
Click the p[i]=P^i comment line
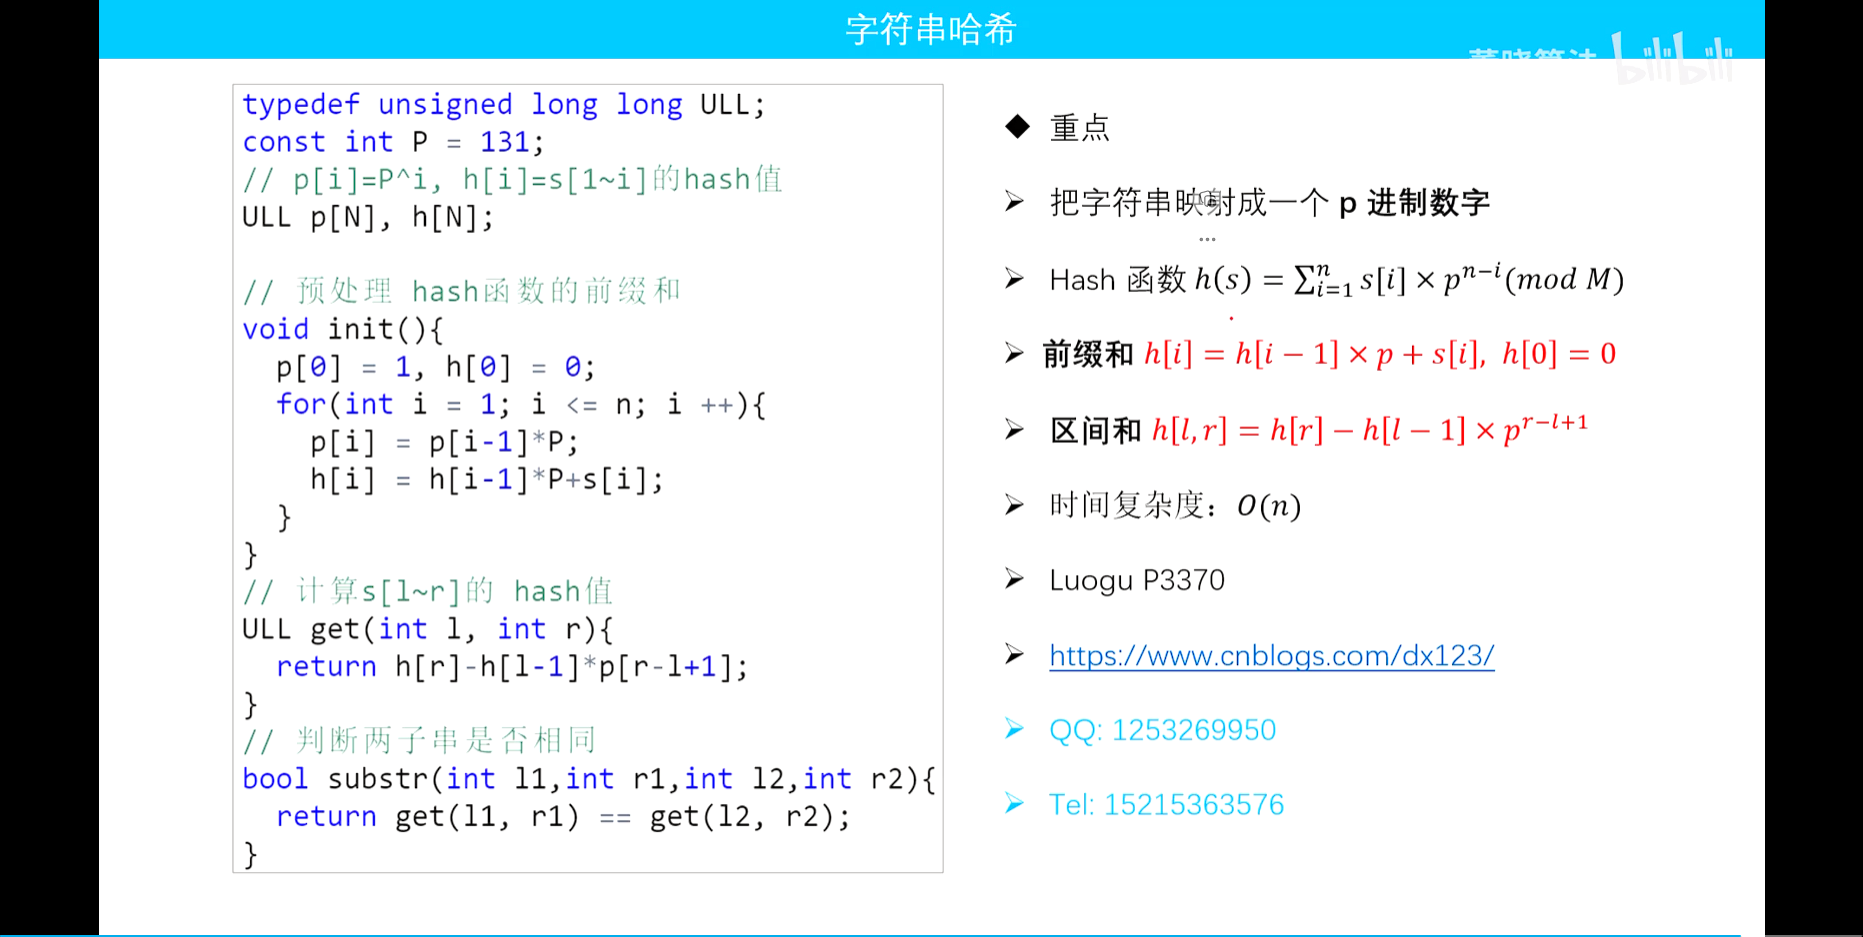[x=513, y=179]
